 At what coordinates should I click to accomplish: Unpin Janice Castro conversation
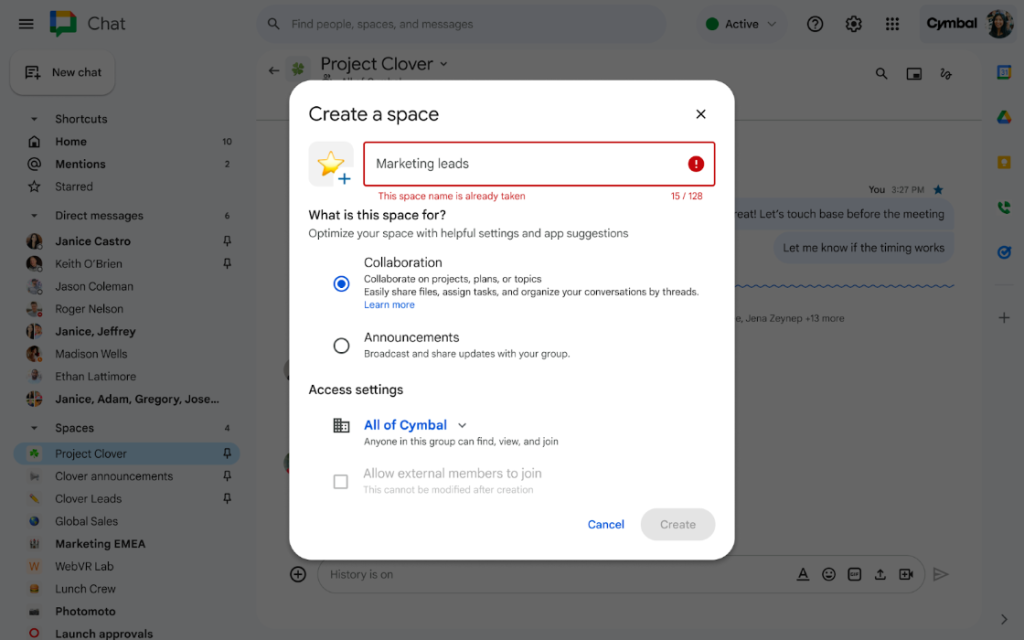[x=227, y=241]
